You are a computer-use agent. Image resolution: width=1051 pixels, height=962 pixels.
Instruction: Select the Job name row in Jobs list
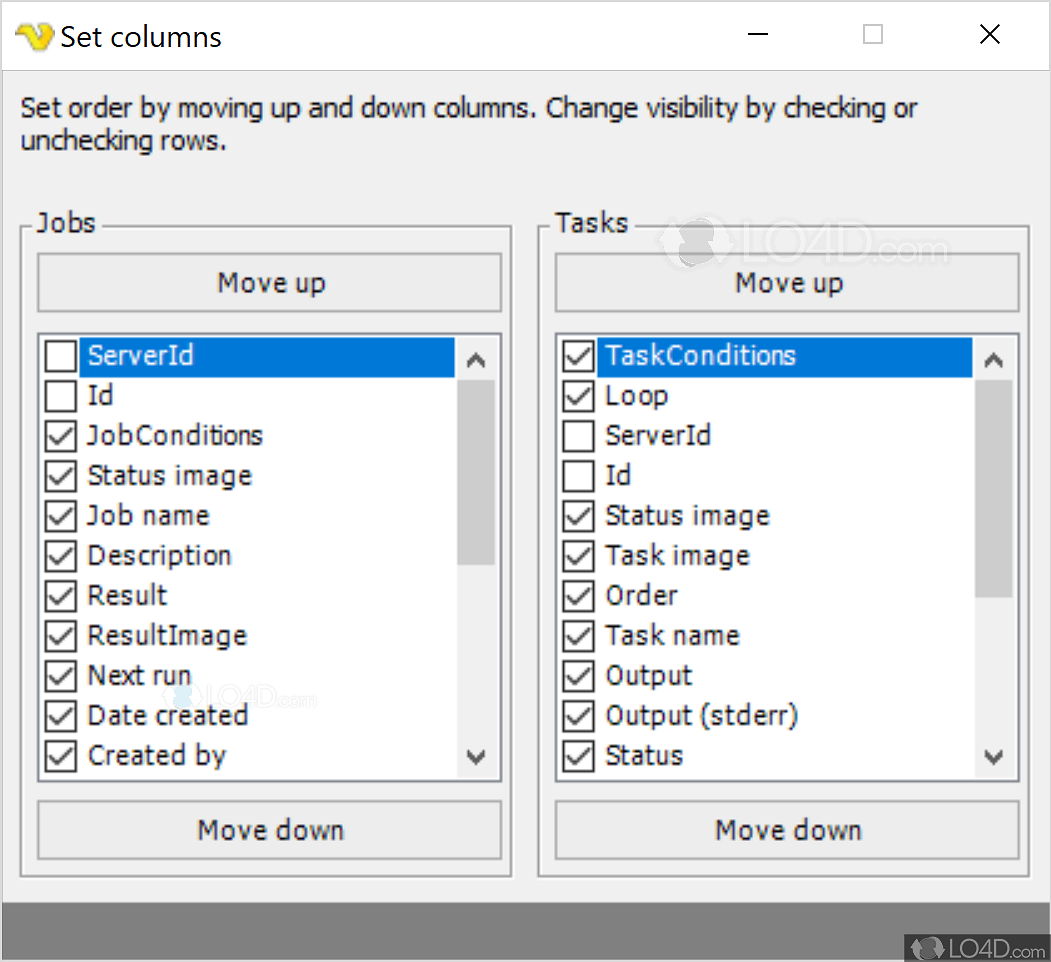pos(150,516)
